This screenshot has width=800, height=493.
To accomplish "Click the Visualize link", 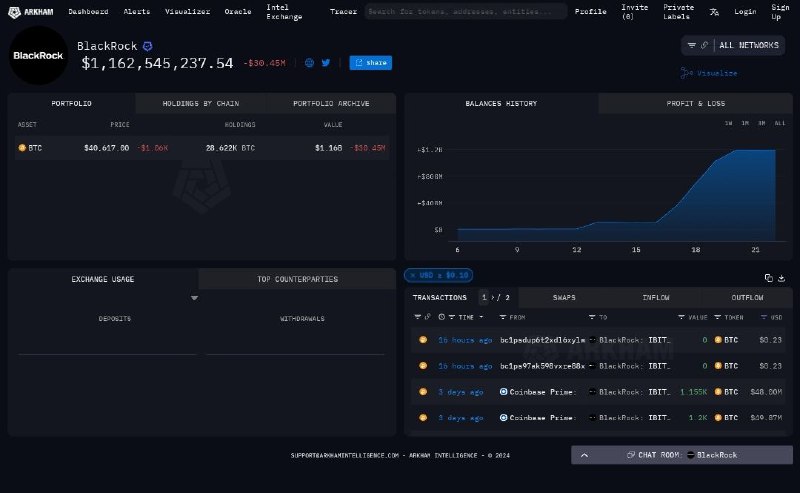I will click(x=709, y=73).
